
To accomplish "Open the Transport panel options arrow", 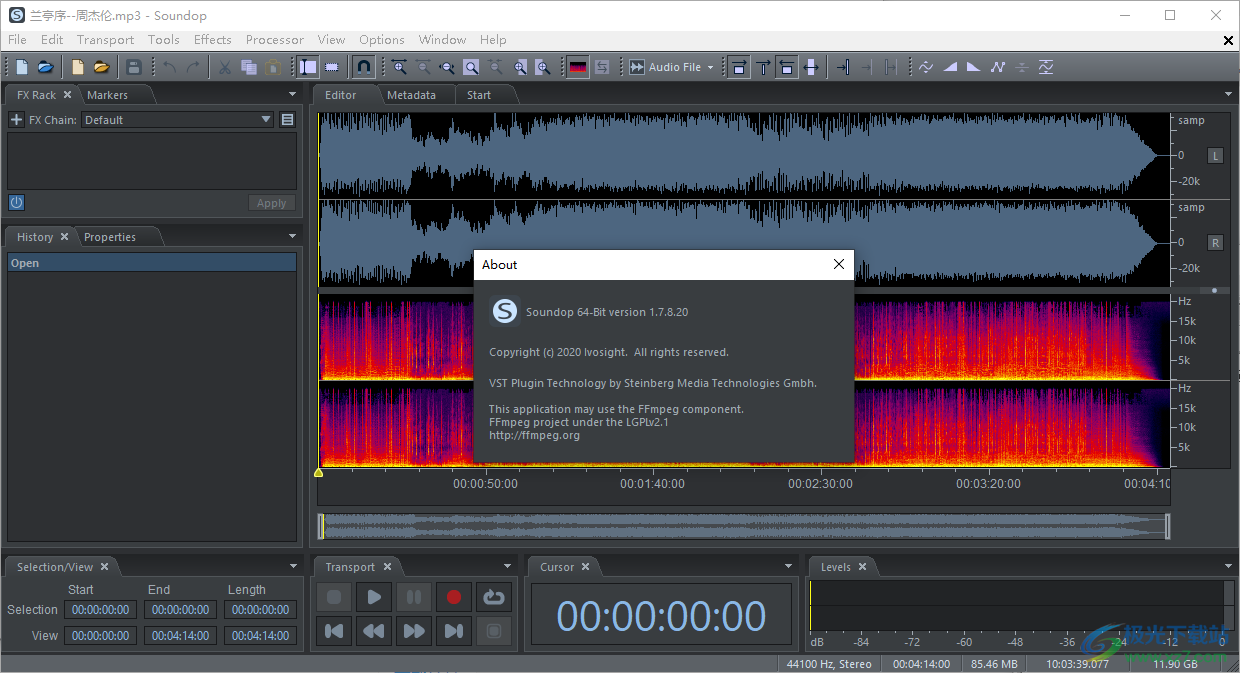I will click(508, 566).
